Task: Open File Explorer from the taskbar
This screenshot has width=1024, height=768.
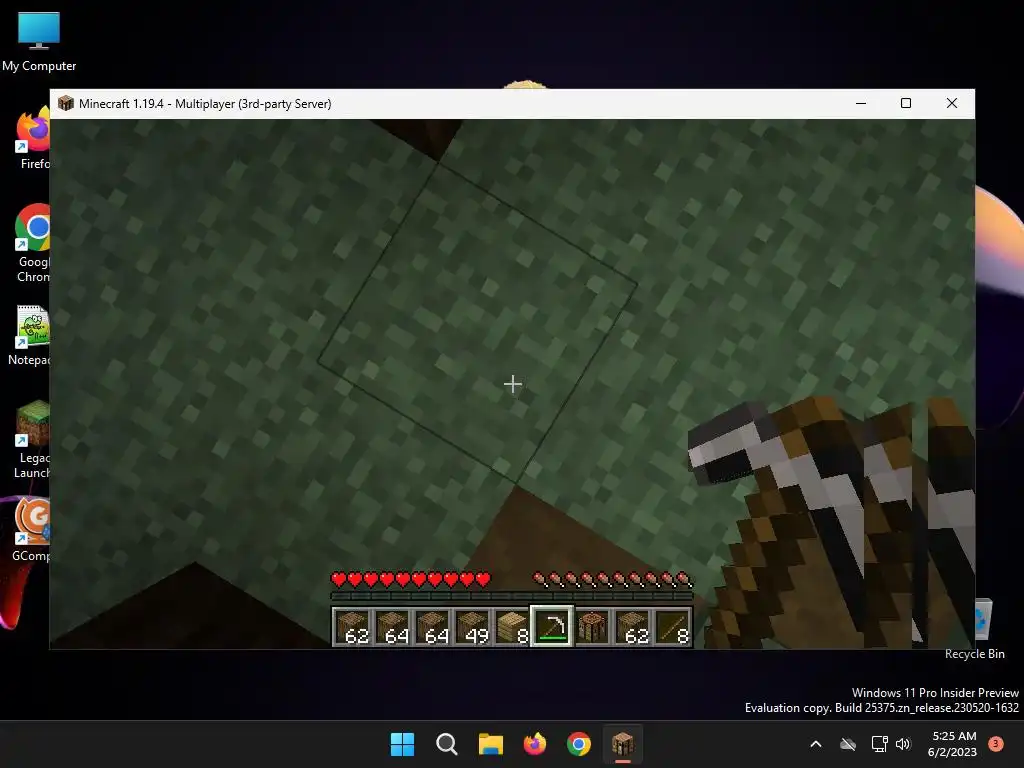Action: [490, 744]
